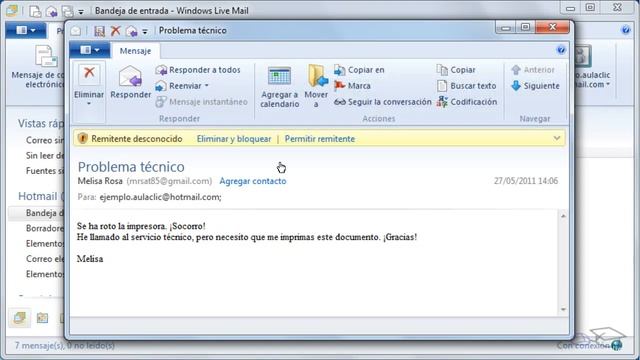This screenshot has height=360, width=640.
Task: Click Vistas rápidas heading in main window
Action: point(41,123)
